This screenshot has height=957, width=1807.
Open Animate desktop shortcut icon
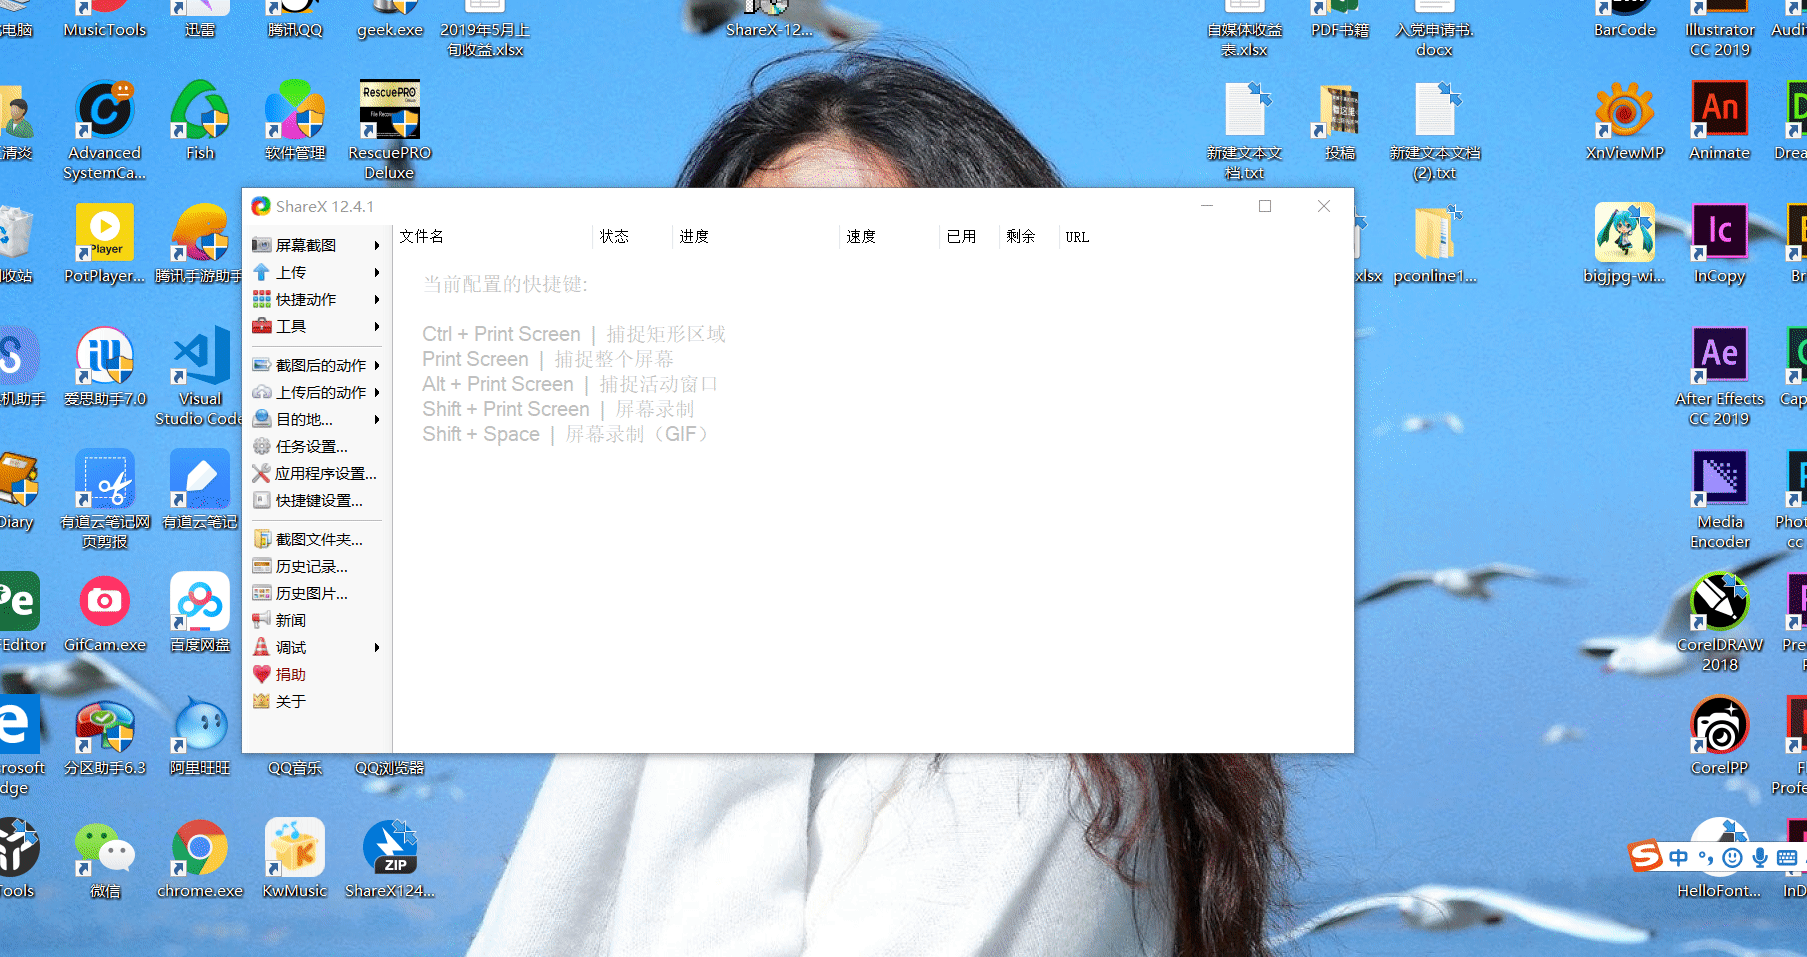(1719, 110)
